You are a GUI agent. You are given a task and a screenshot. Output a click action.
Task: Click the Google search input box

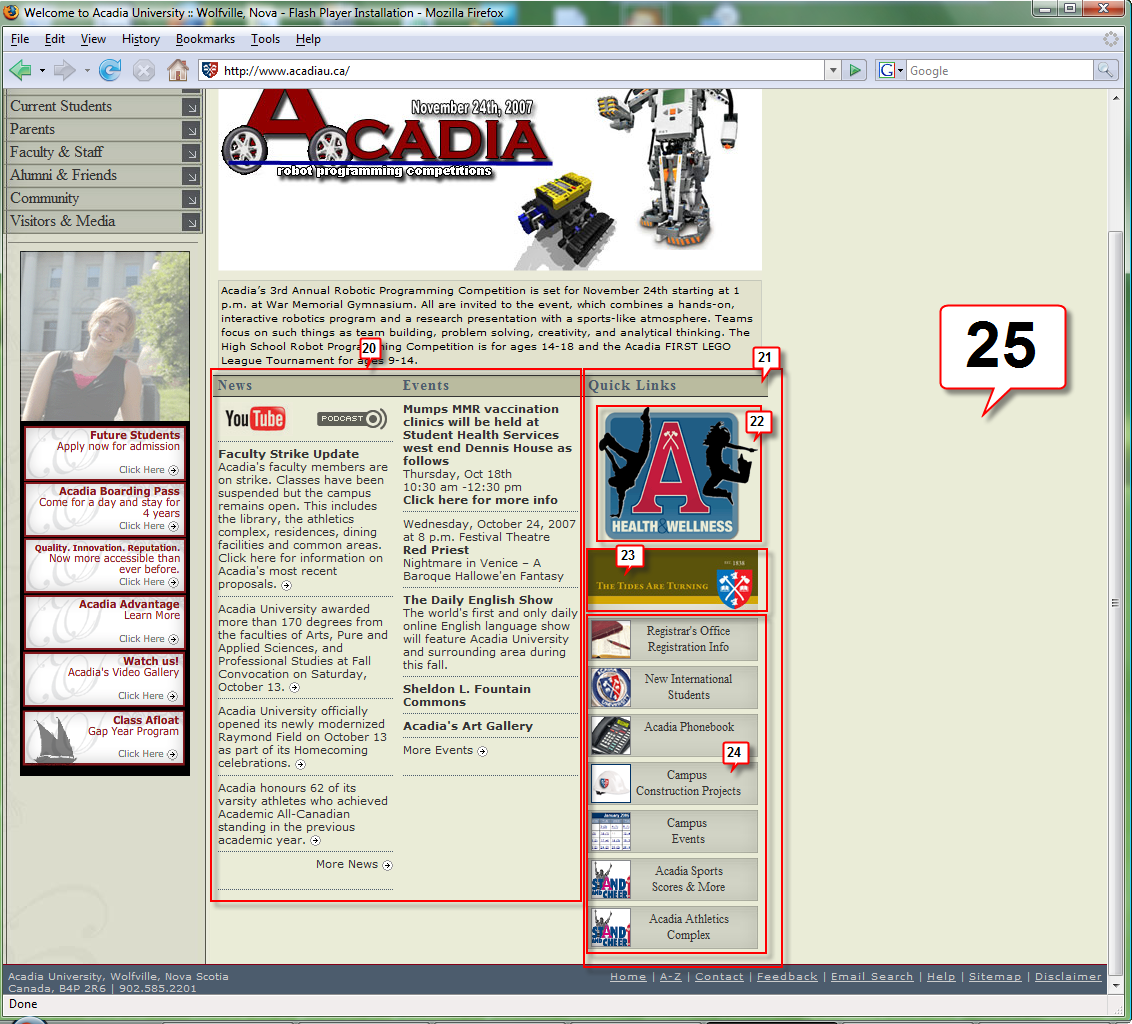pyautogui.click(x=1000, y=70)
